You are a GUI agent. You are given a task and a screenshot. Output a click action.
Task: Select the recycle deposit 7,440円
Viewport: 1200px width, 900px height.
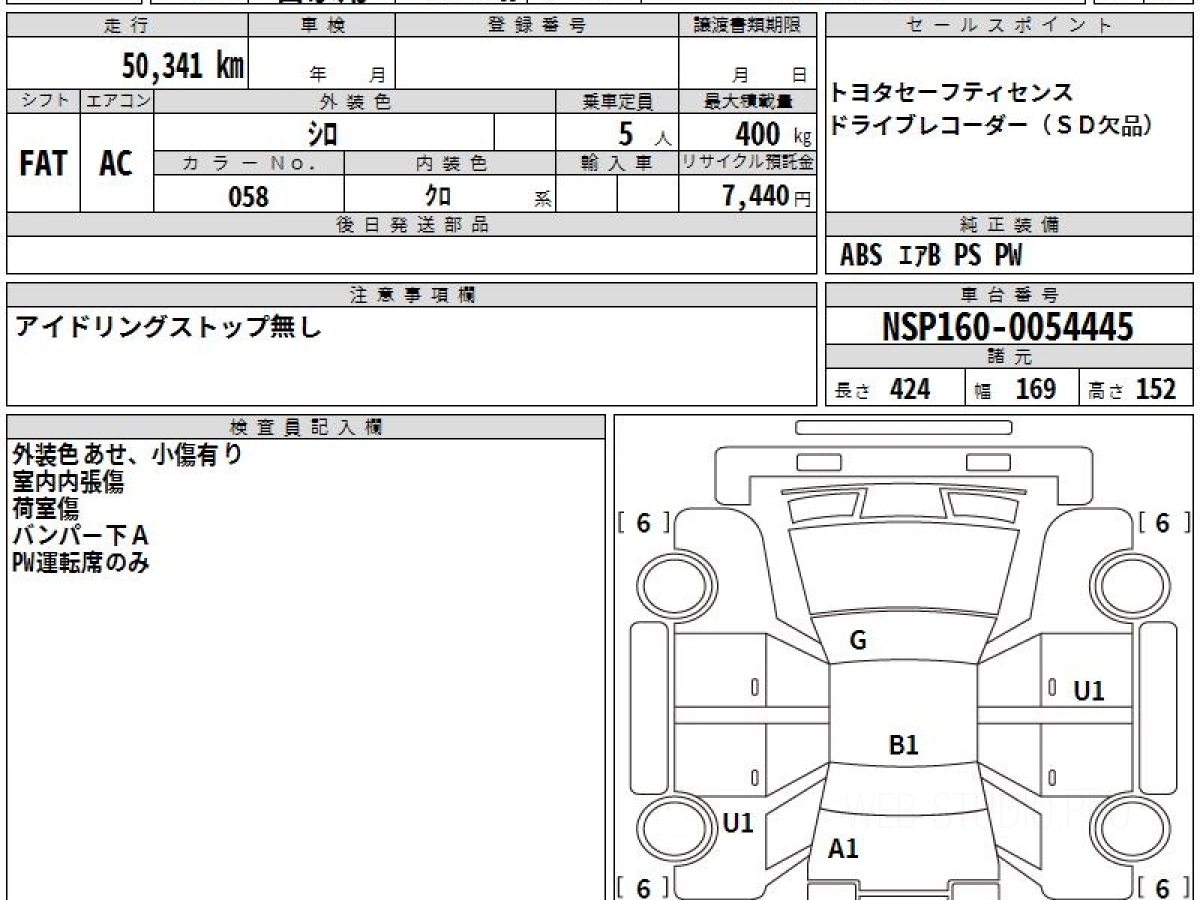point(766,197)
